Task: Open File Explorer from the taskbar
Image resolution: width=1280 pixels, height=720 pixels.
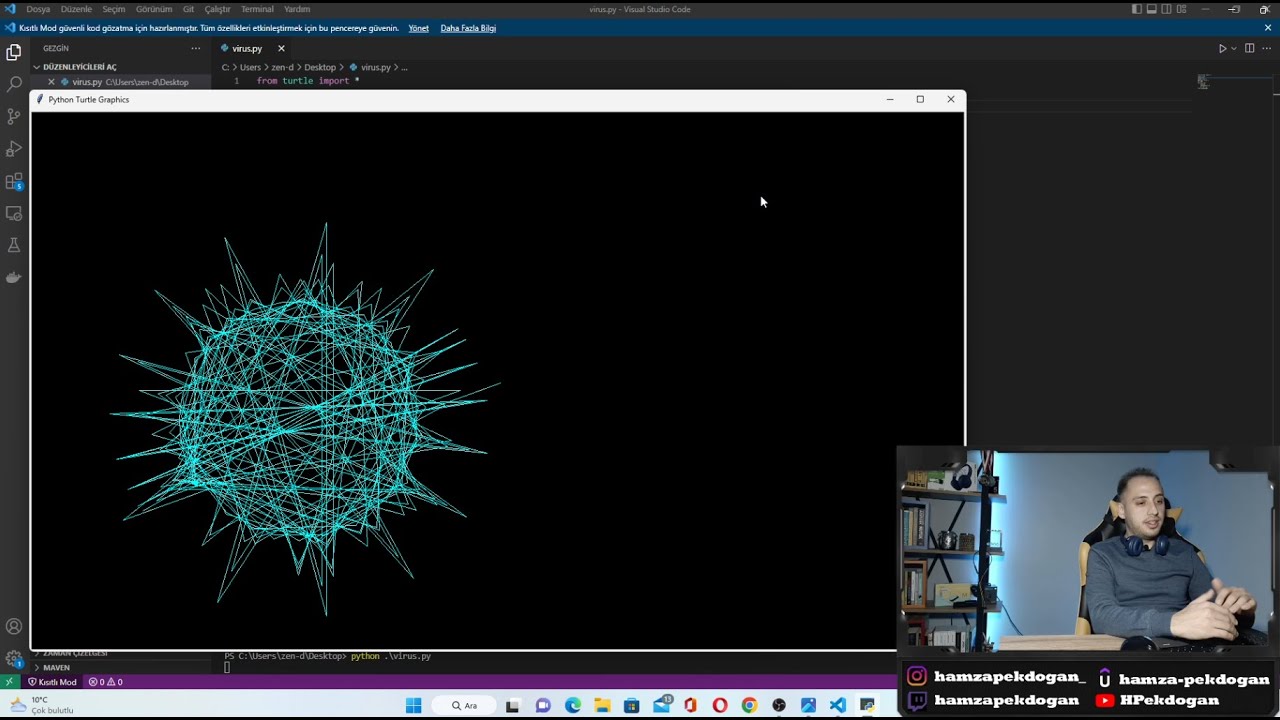Action: [x=602, y=705]
